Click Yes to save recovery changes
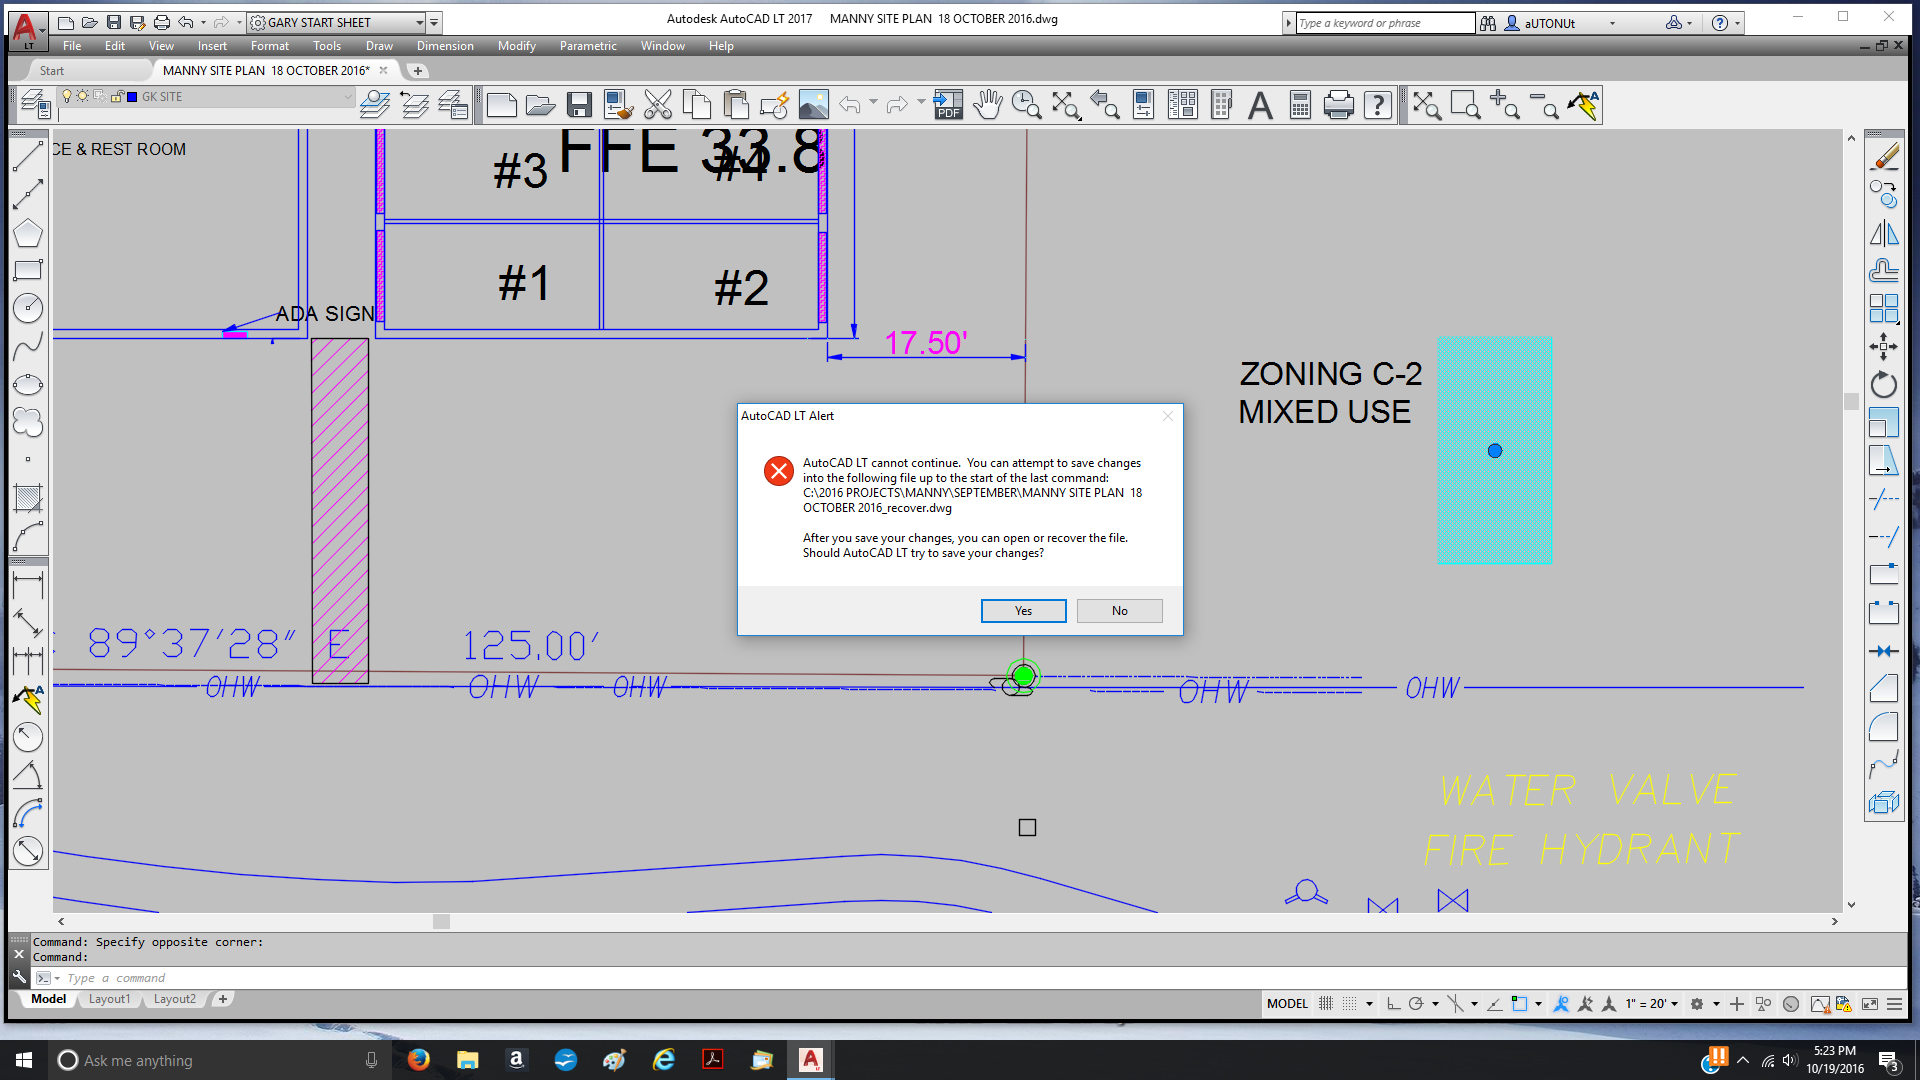The width and height of the screenshot is (1920, 1080). [x=1023, y=610]
